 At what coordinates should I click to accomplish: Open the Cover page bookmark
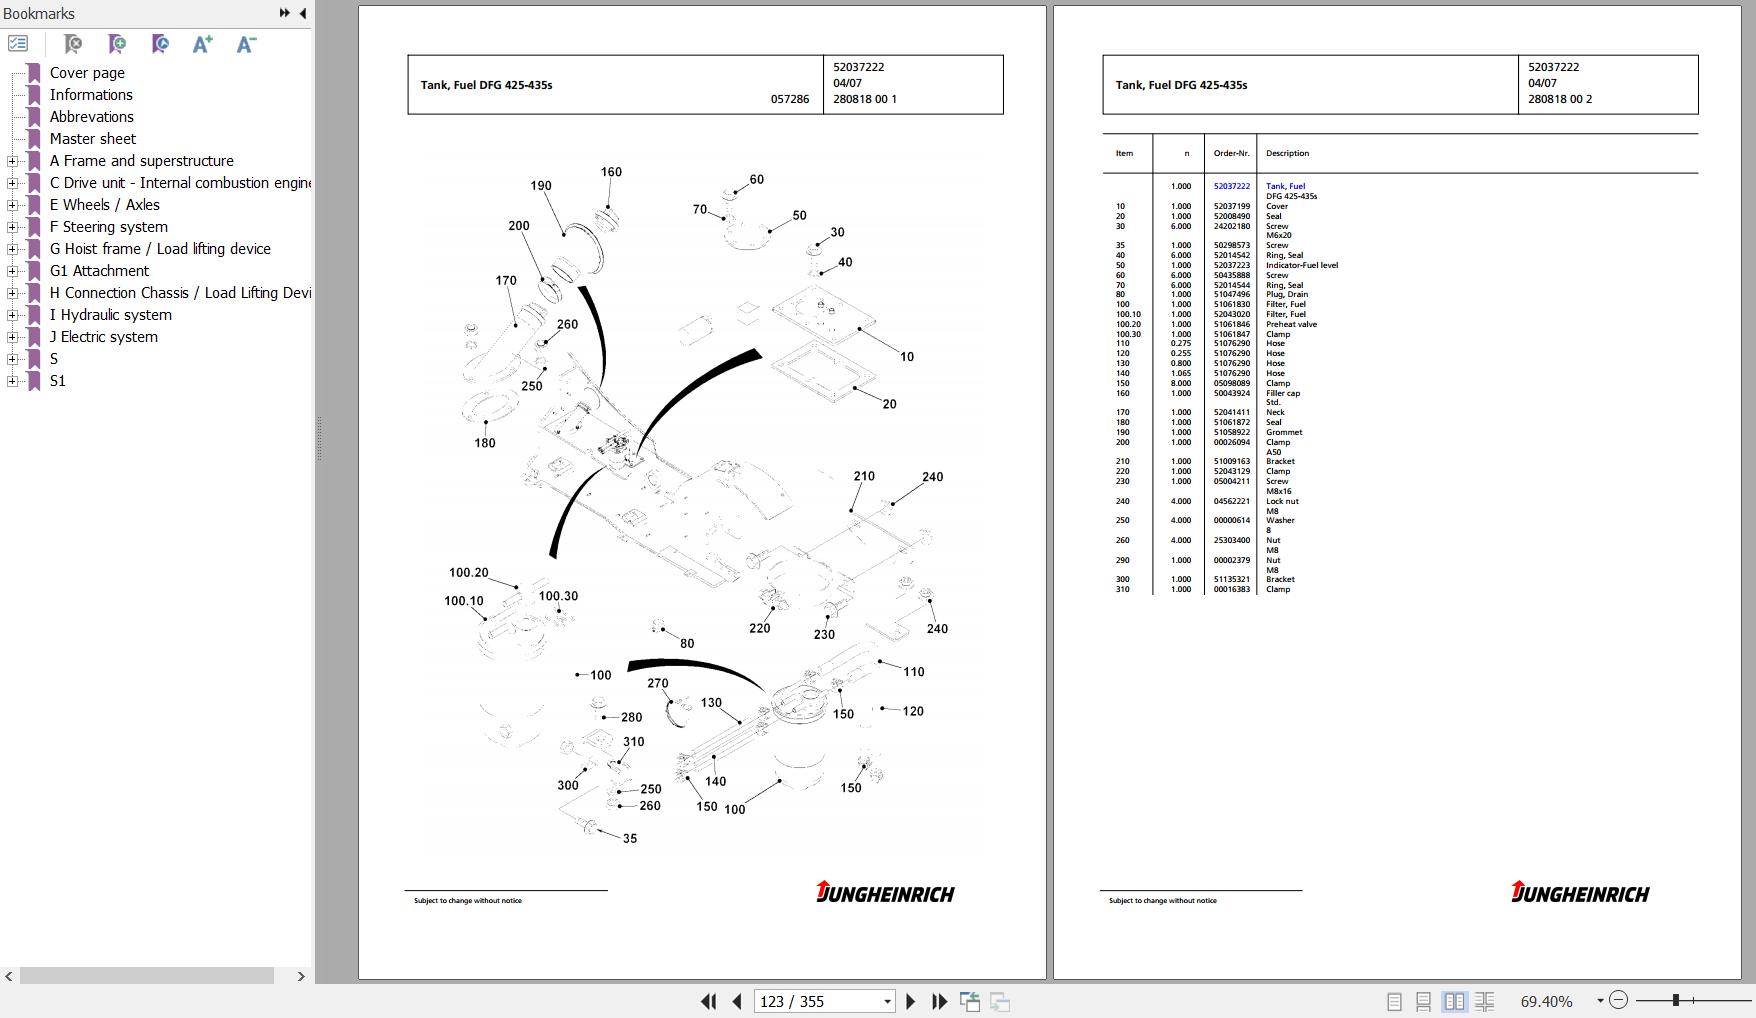(x=87, y=73)
